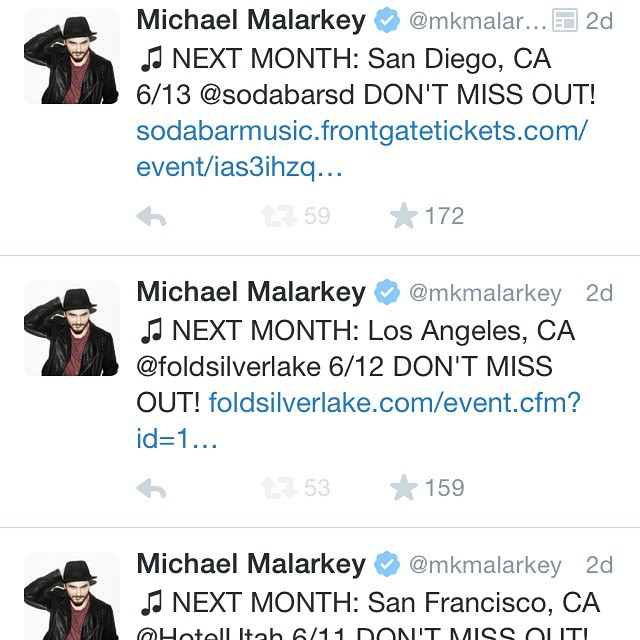Open Michael Malarkey avatar on Los Angeles tweet
640x640 pixels.
72,328
